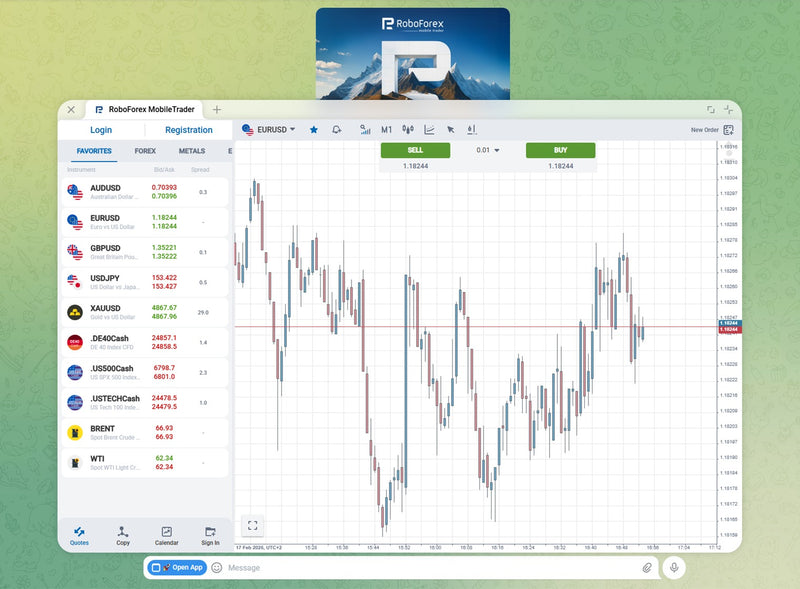Attach a file with the paperclip icon
This screenshot has height=589, width=800.
coord(647,568)
